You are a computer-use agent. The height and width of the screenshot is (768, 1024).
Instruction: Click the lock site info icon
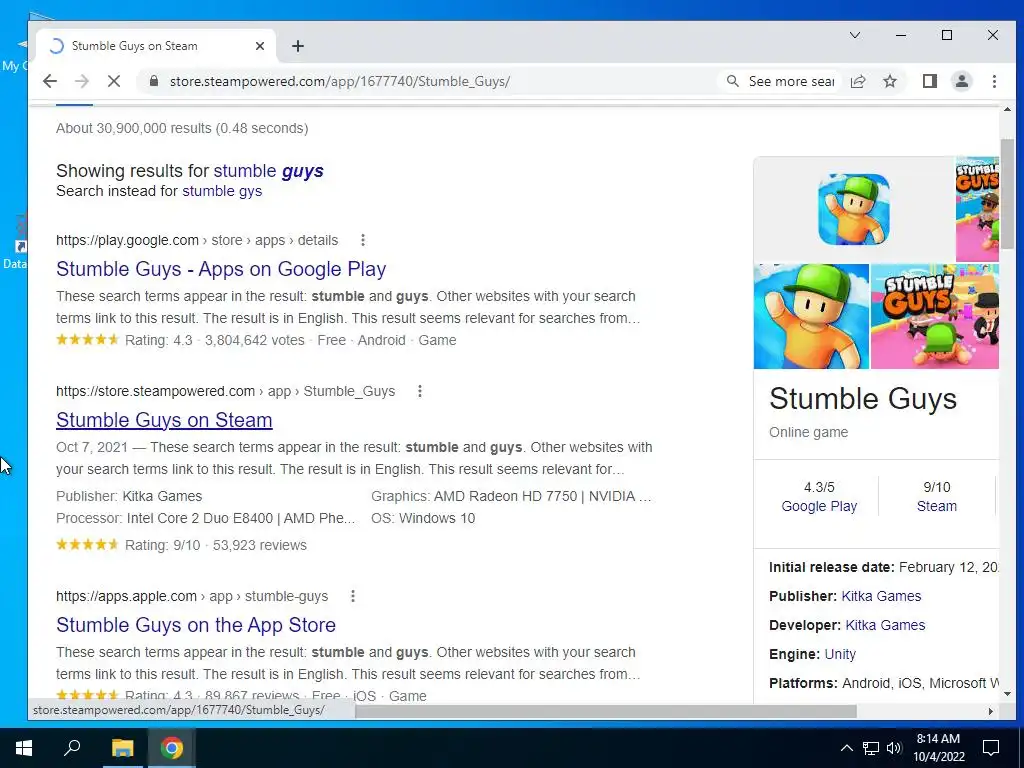tap(153, 81)
